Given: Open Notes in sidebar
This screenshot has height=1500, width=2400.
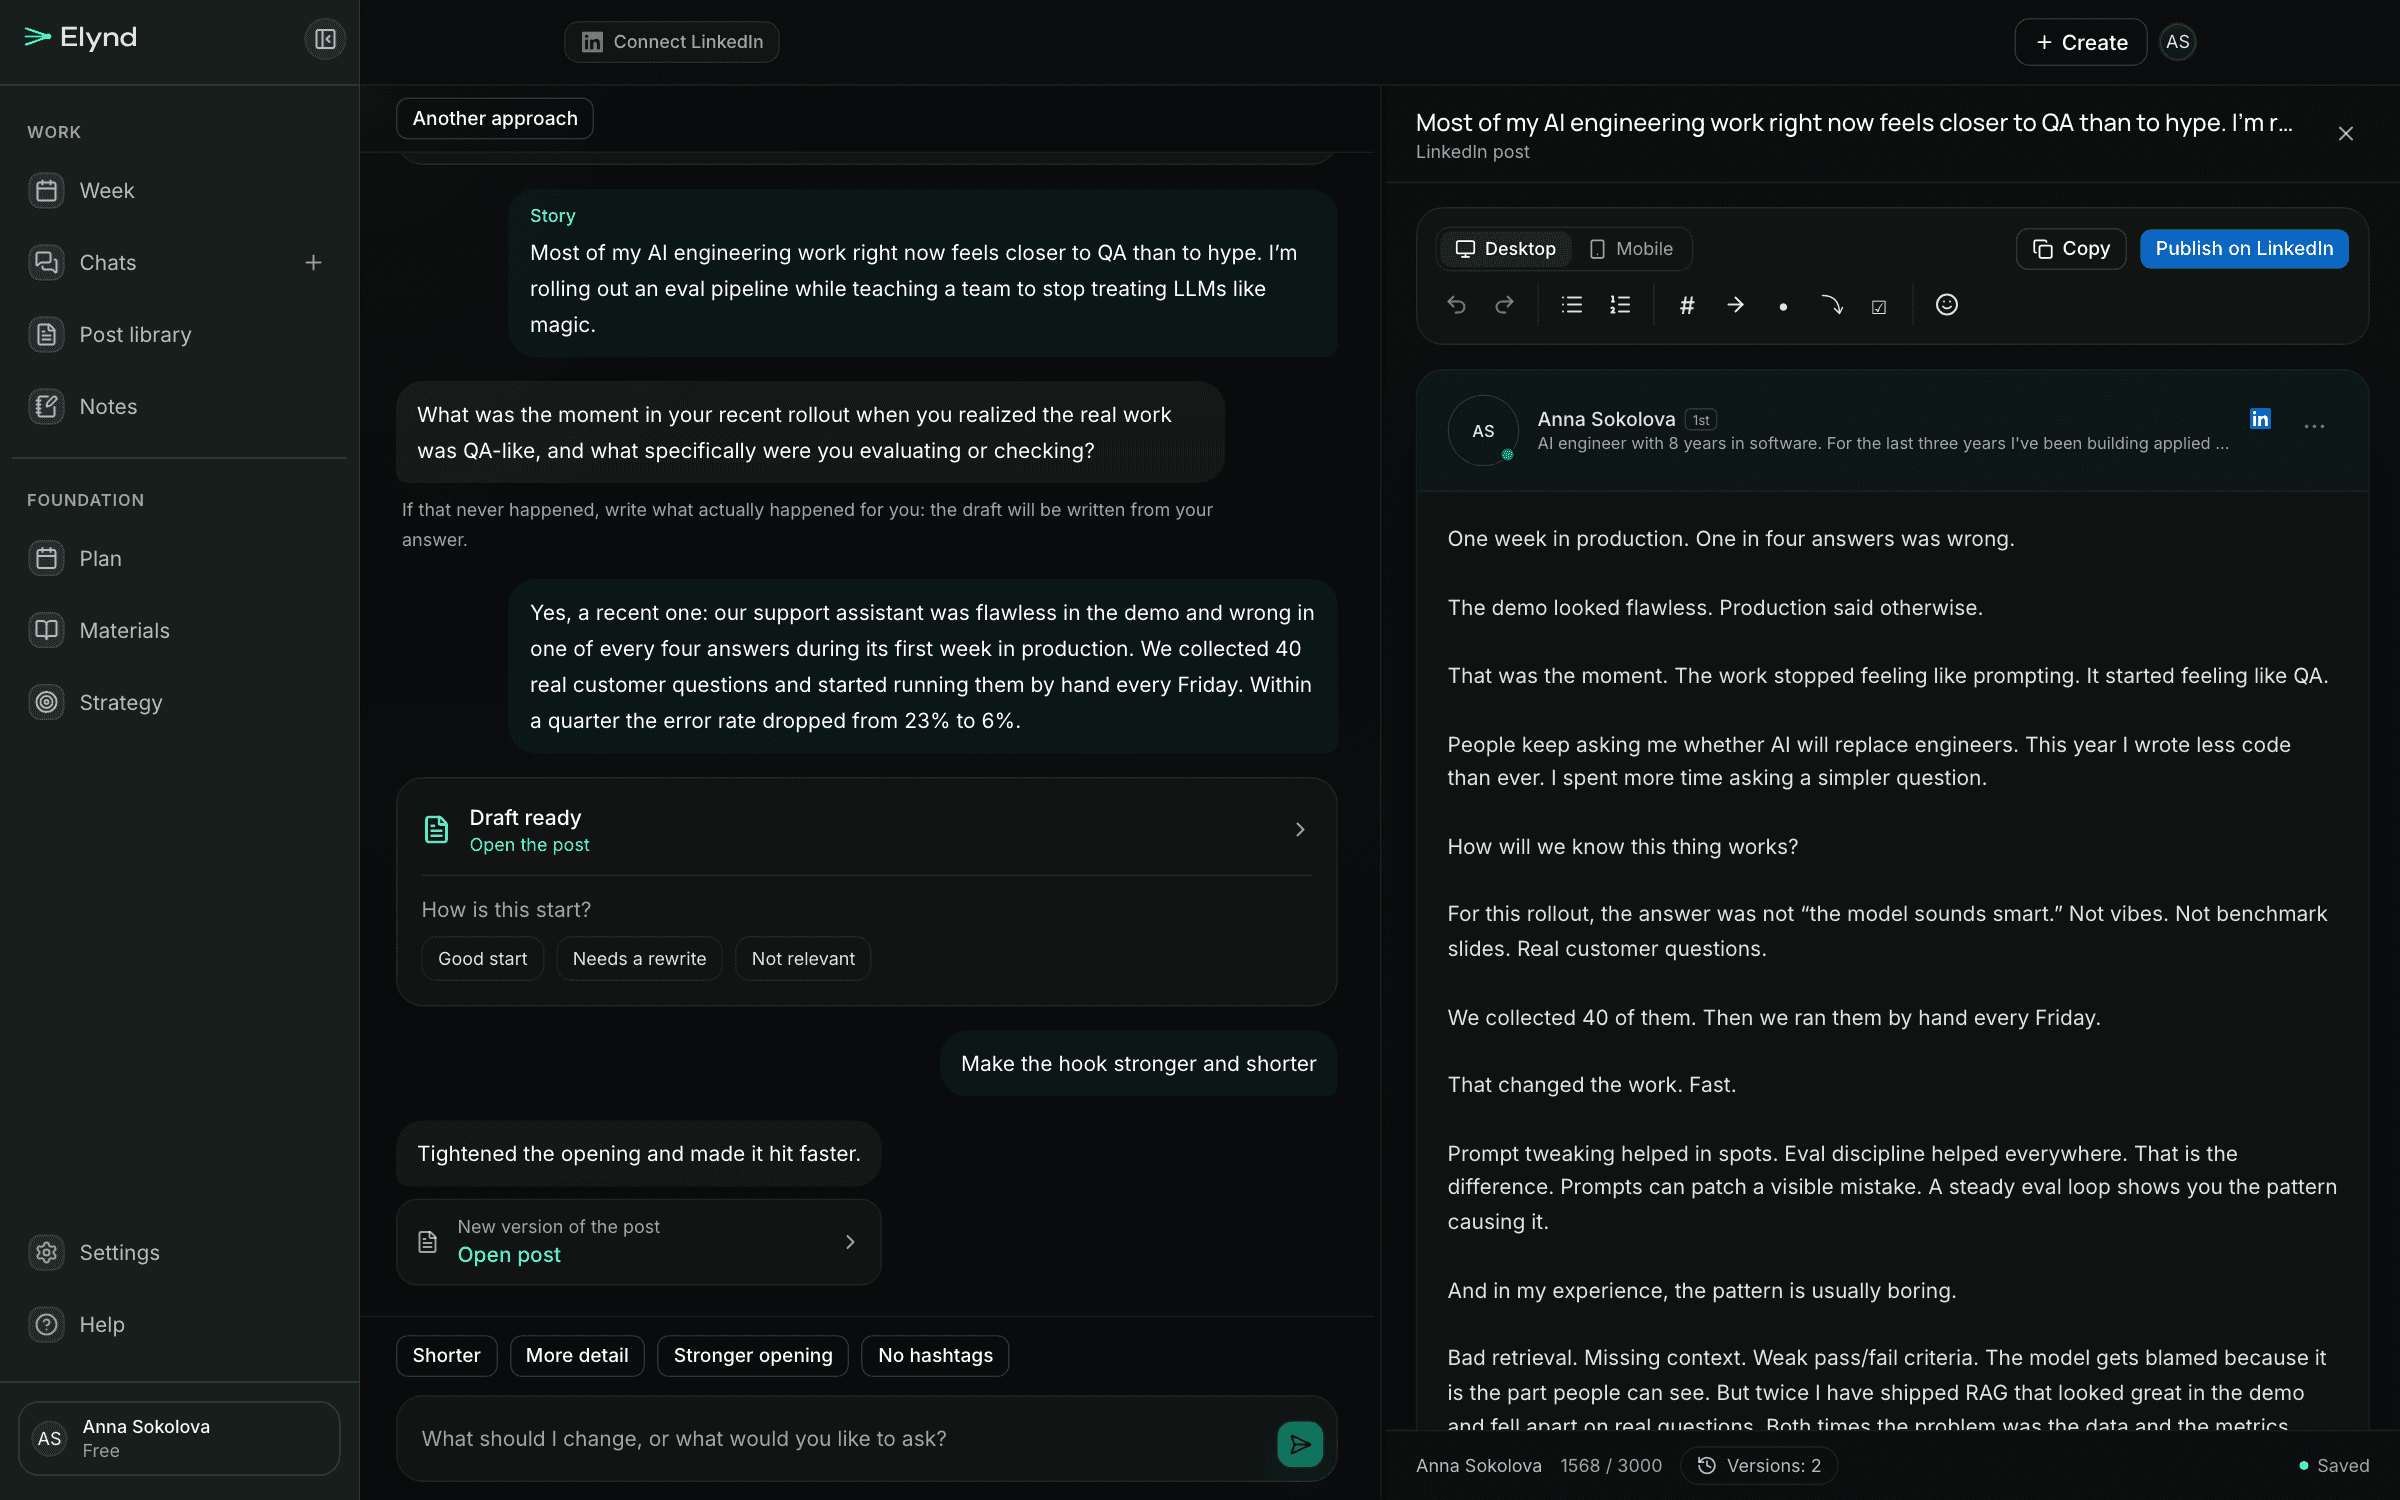Looking at the screenshot, I should [180, 406].
